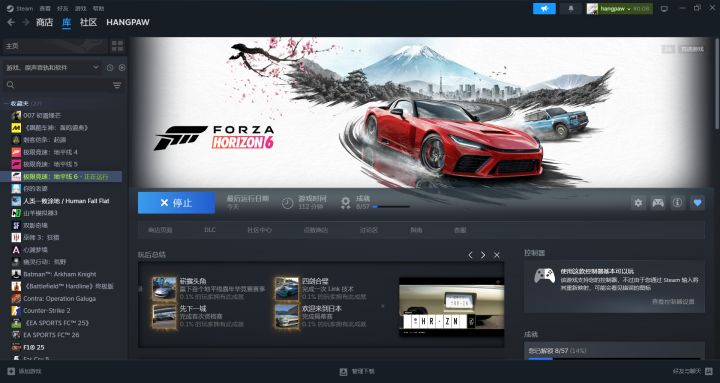Close the post-game summary panel
This screenshot has width=720, height=383.
[x=497, y=255]
